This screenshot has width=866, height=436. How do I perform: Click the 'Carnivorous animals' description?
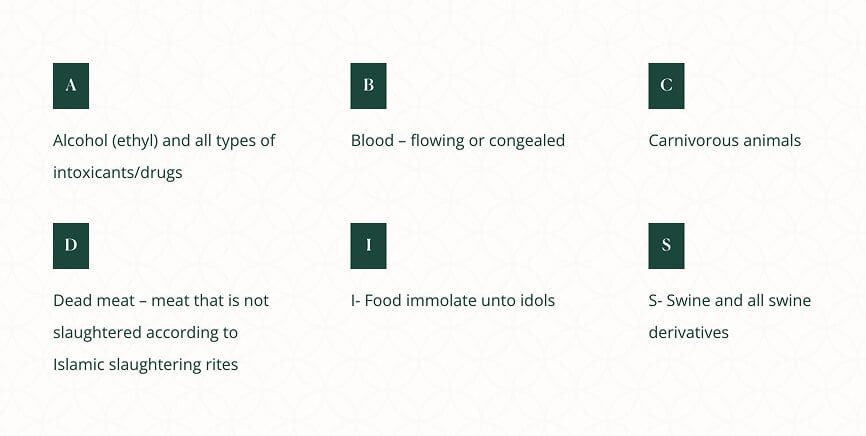coord(724,141)
